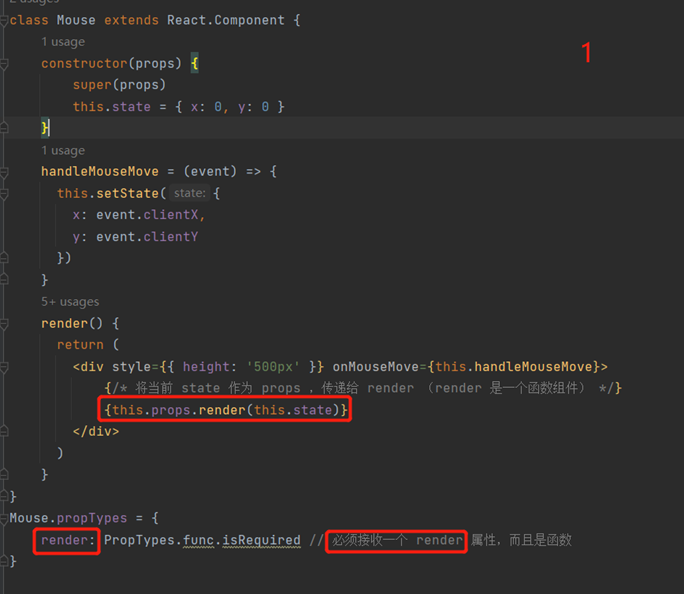Open '1 usage' hint above handleMouseMove

[x=63, y=150]
